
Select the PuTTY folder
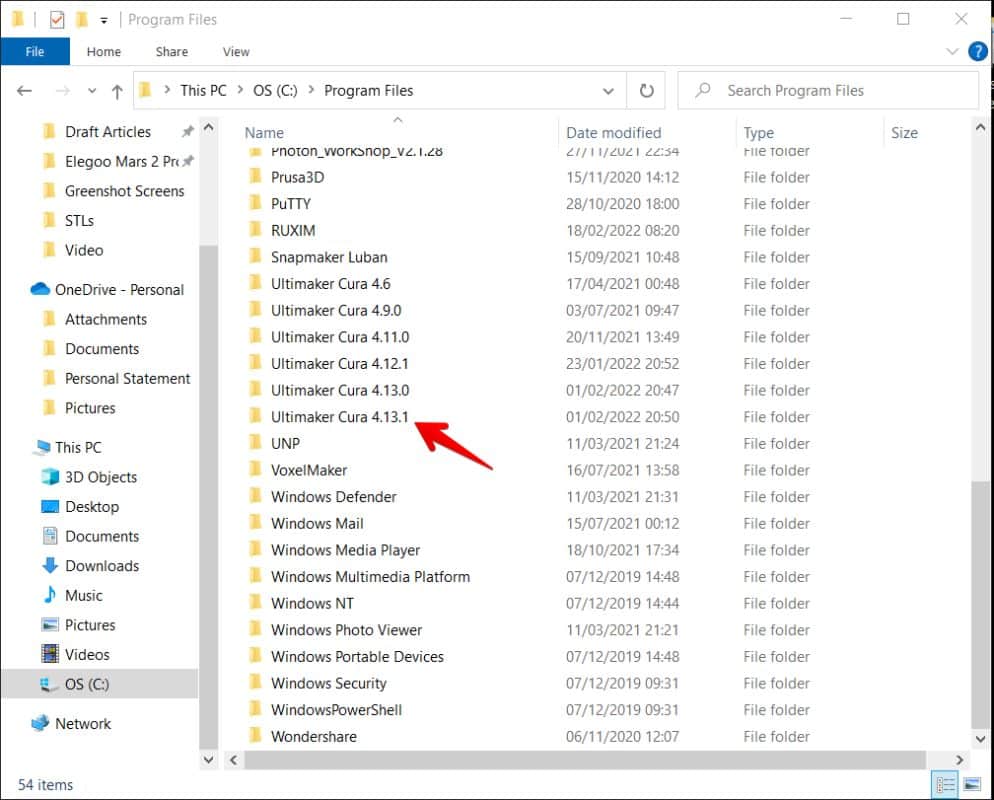290,203
